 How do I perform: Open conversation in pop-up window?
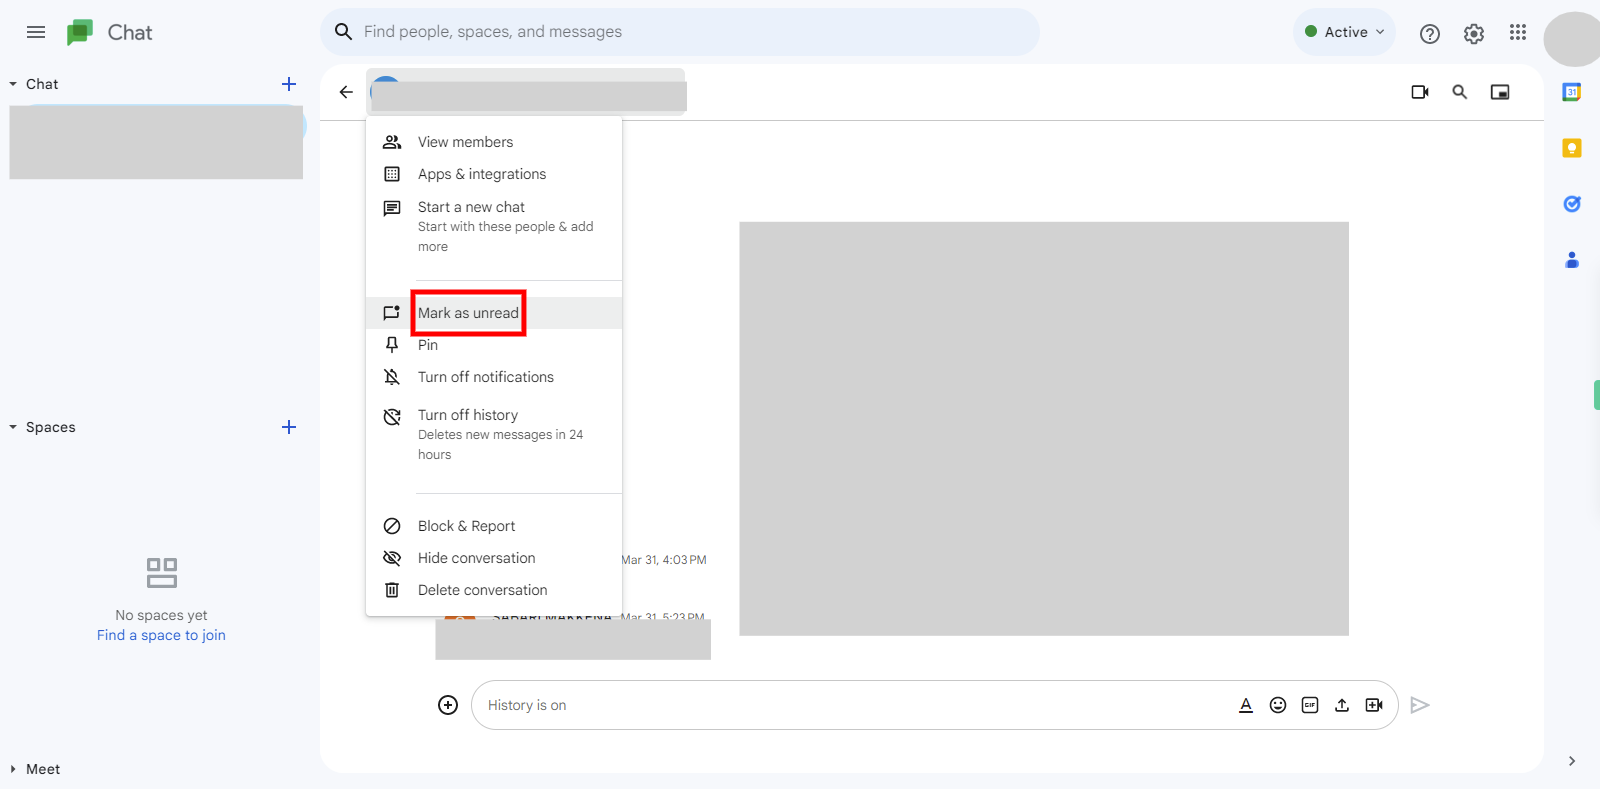click(x=1500, y=92)
